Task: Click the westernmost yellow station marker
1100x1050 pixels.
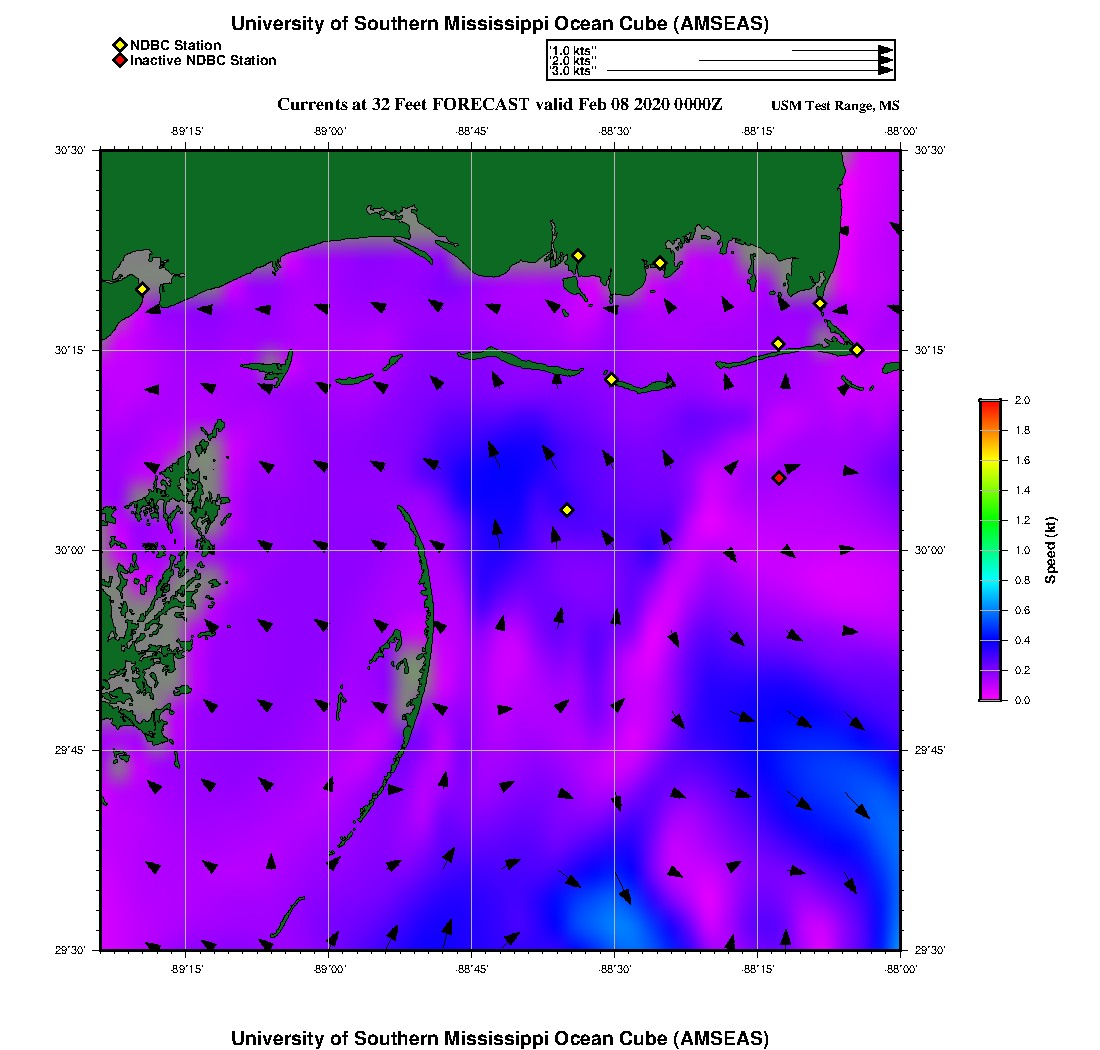Action: [142, 289]
